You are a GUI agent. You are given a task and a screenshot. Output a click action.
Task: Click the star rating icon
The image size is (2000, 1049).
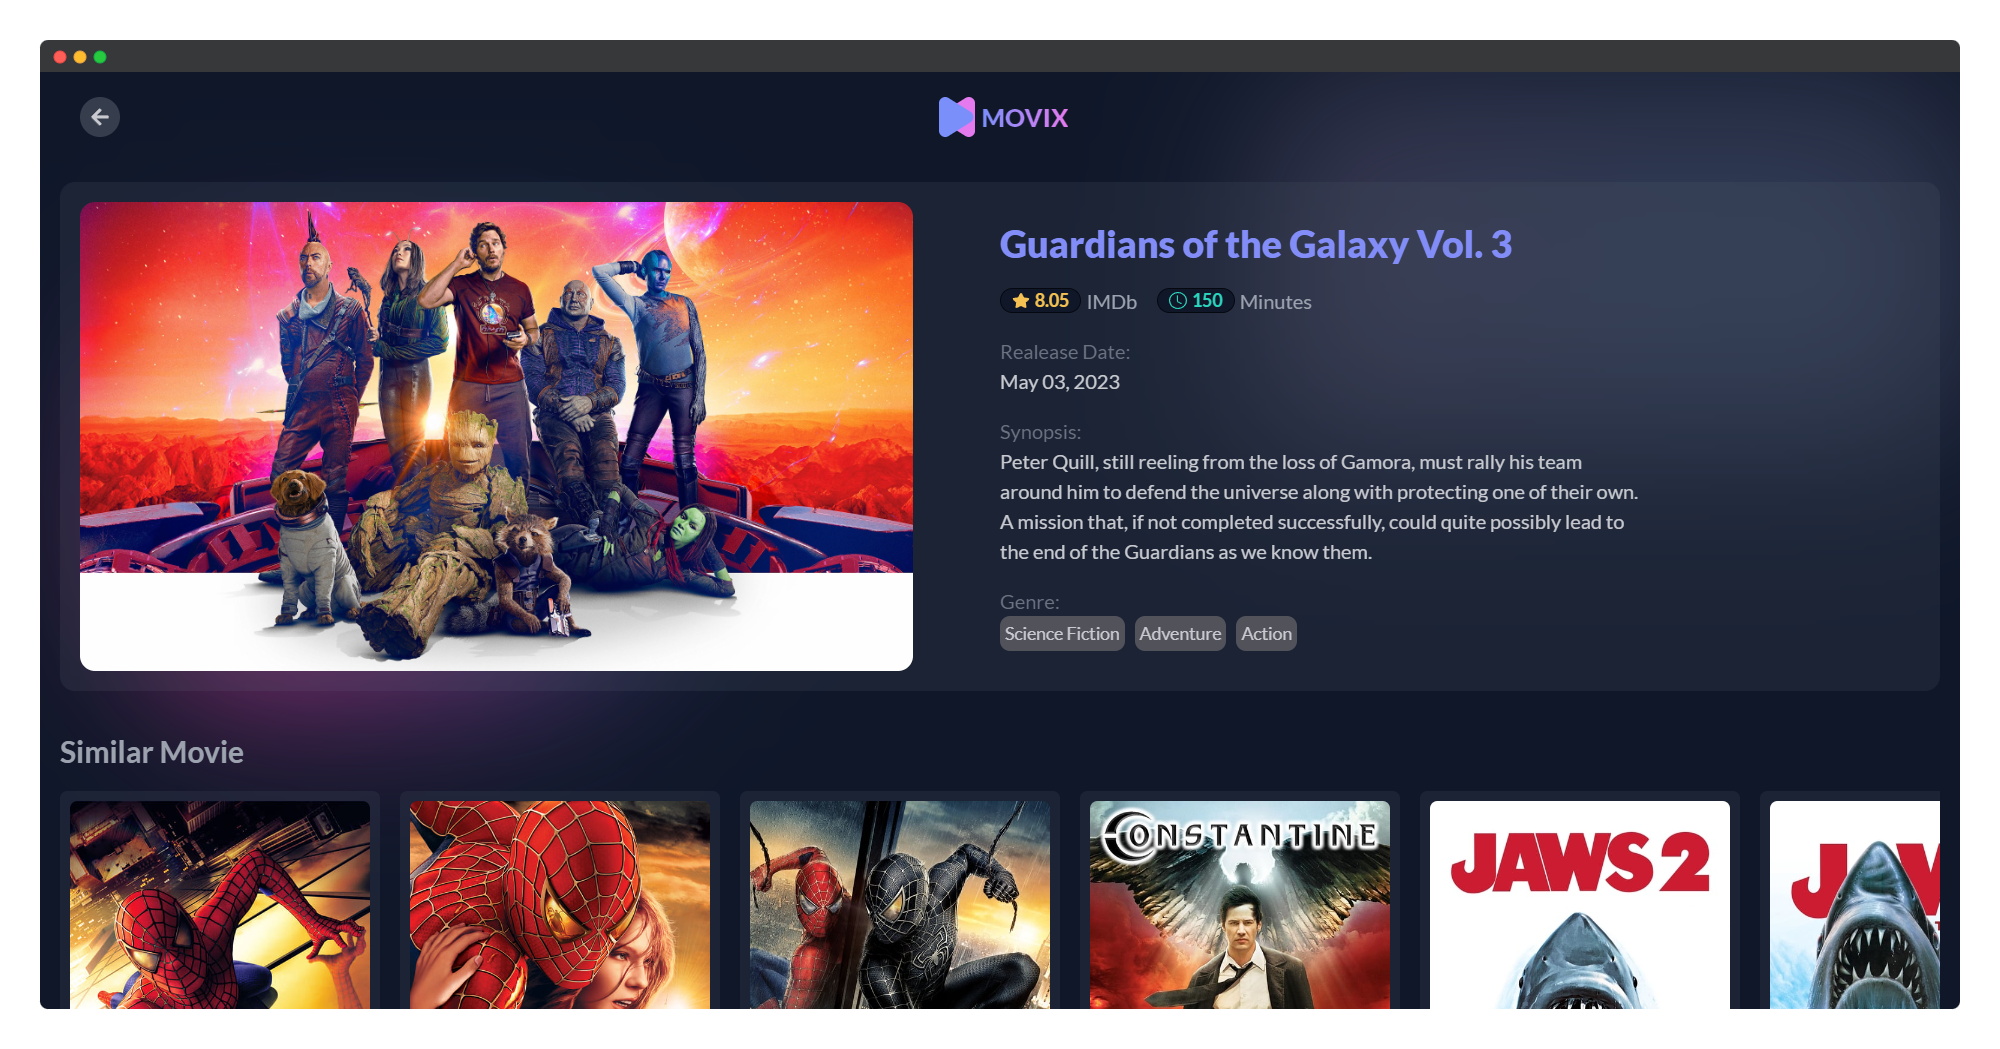pos(1020,301)
